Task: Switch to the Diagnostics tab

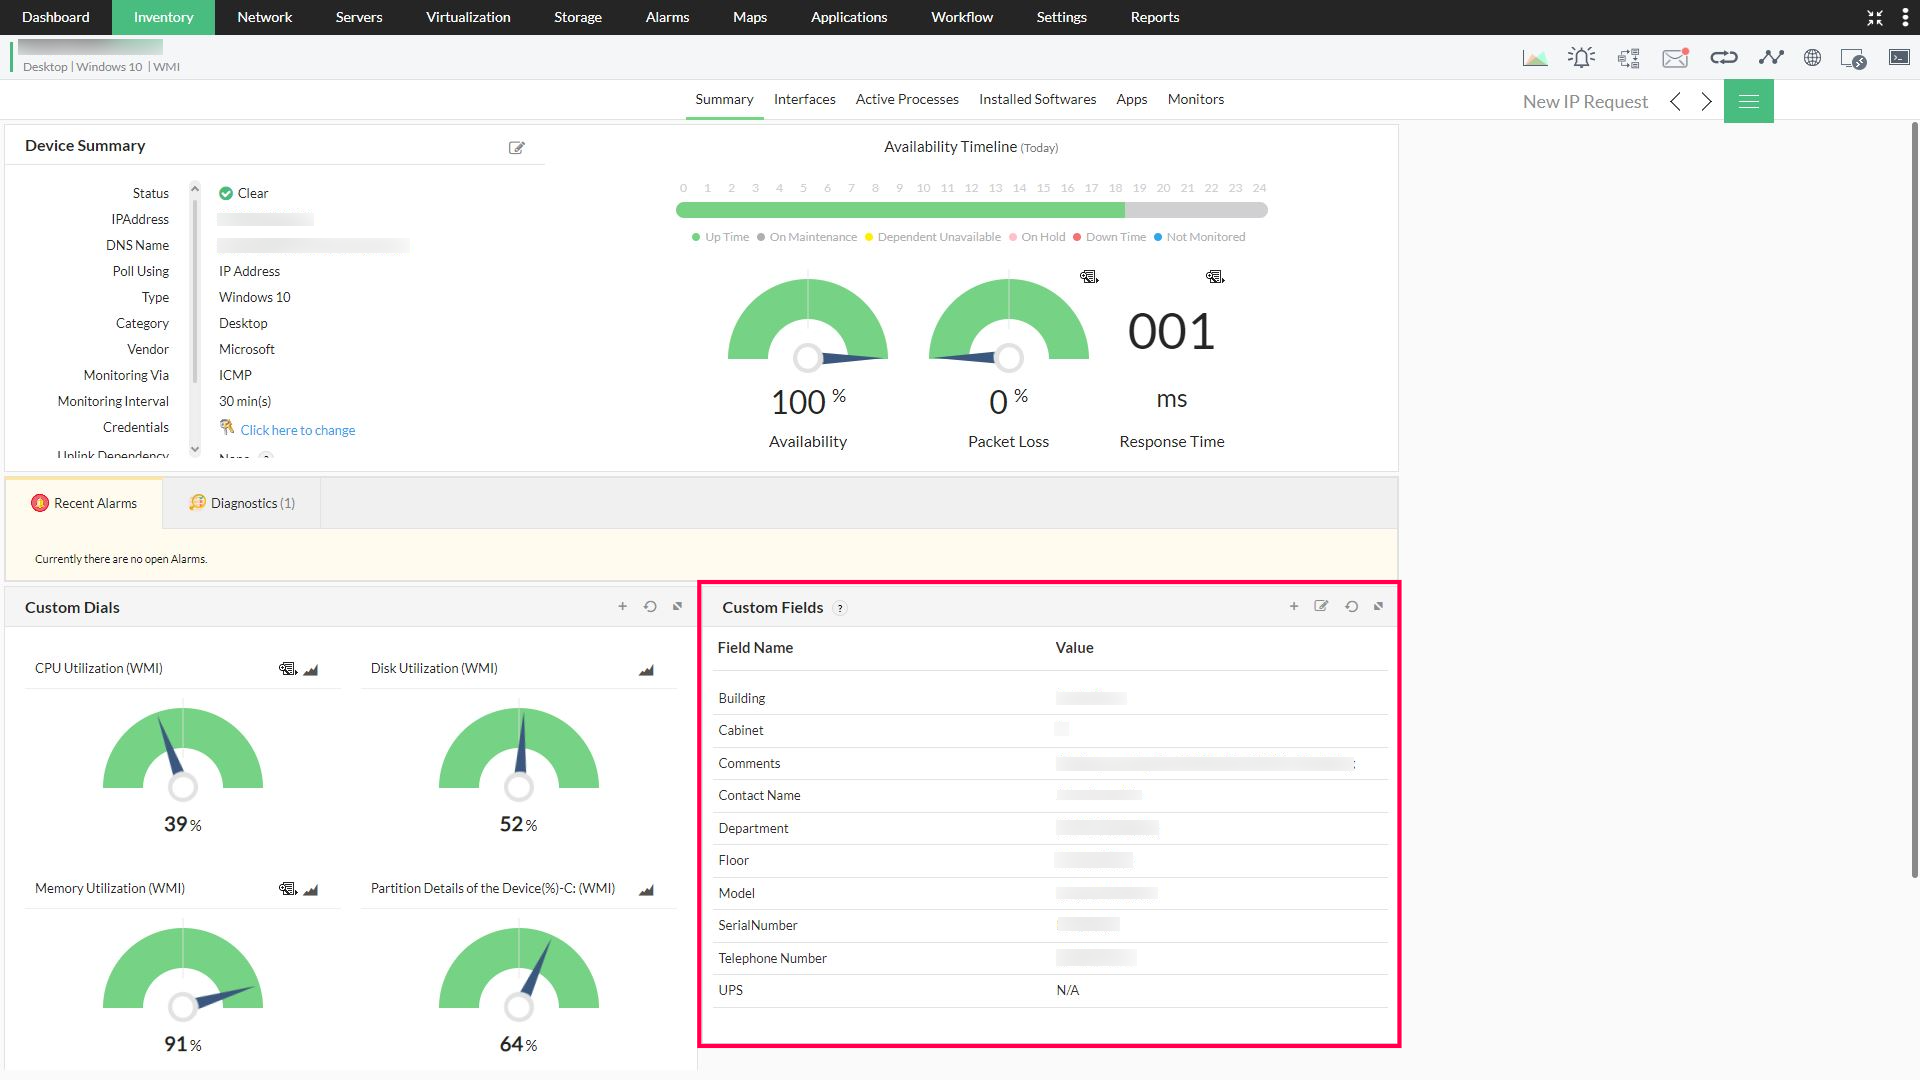Action: (241, 503)
